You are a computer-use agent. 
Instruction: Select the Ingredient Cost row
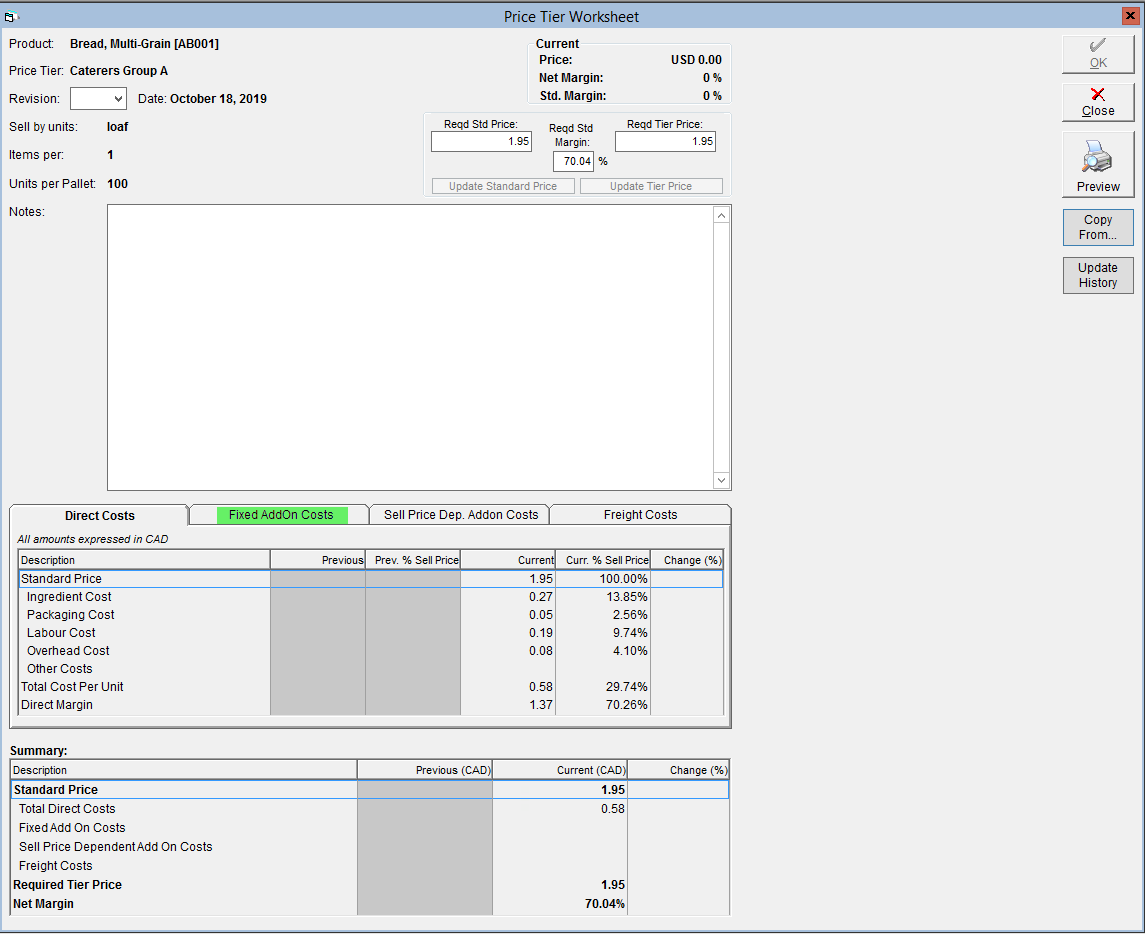(370, 597)
